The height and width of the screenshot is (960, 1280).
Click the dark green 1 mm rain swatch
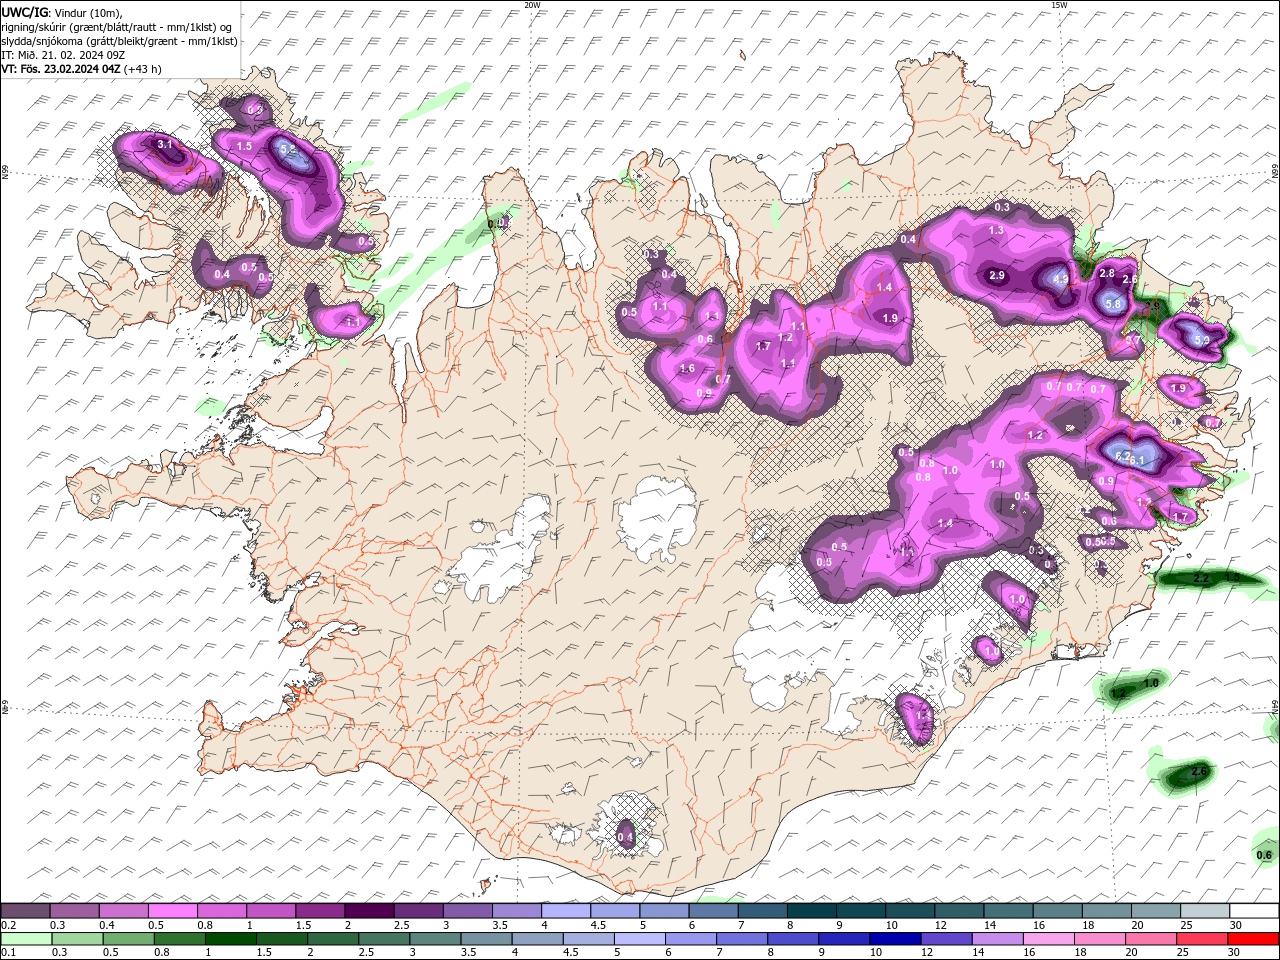pyautogui.click(x=229, y=939)
